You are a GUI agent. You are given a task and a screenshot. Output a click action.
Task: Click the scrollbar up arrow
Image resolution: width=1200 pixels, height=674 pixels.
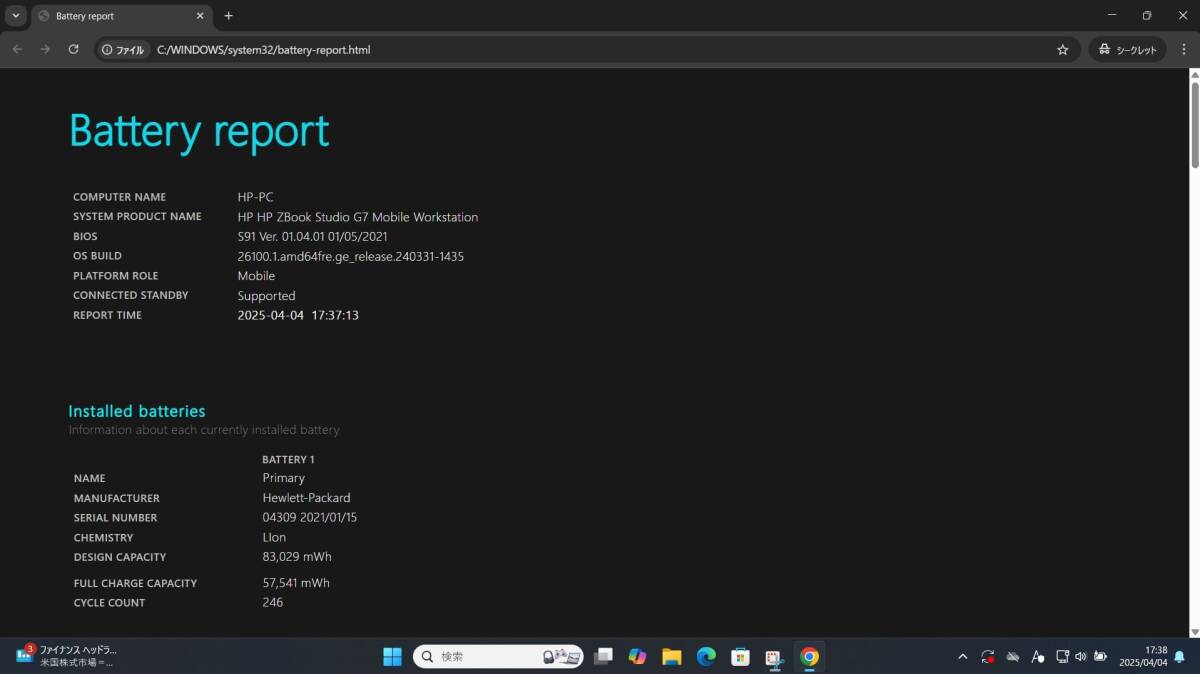click(1194, 74)
